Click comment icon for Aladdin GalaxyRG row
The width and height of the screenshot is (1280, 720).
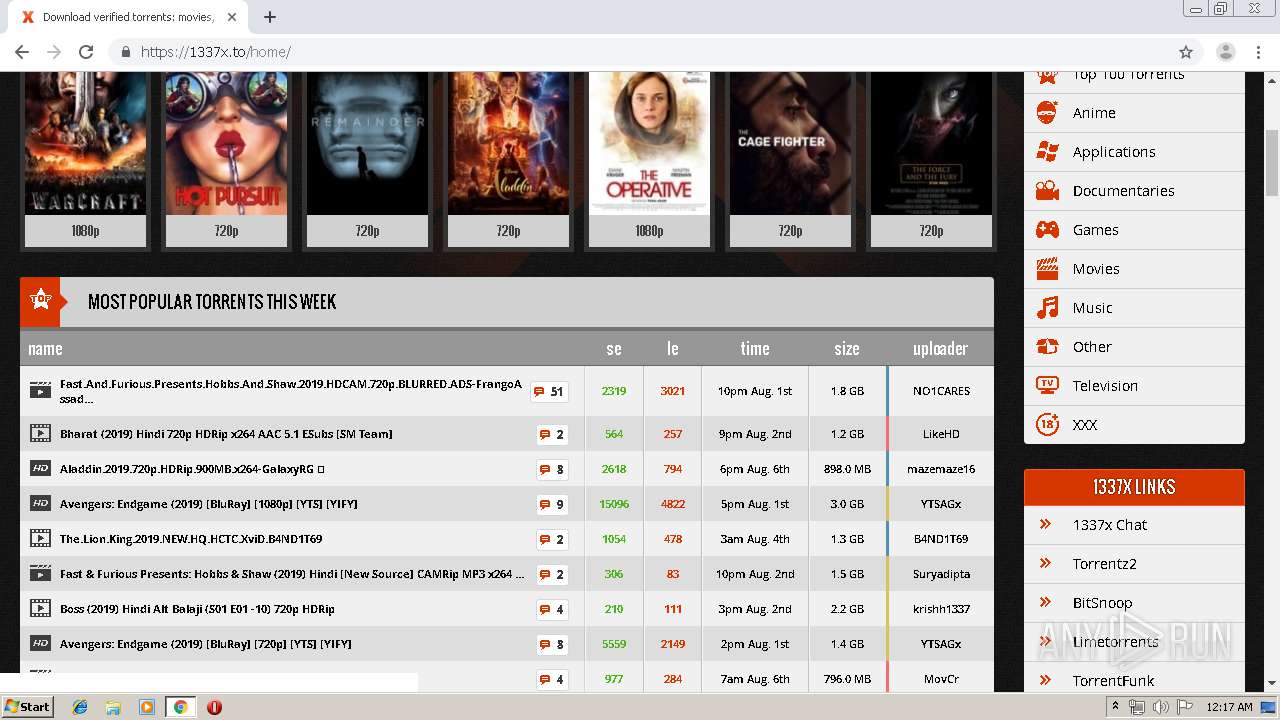click(x=545, y=470)
